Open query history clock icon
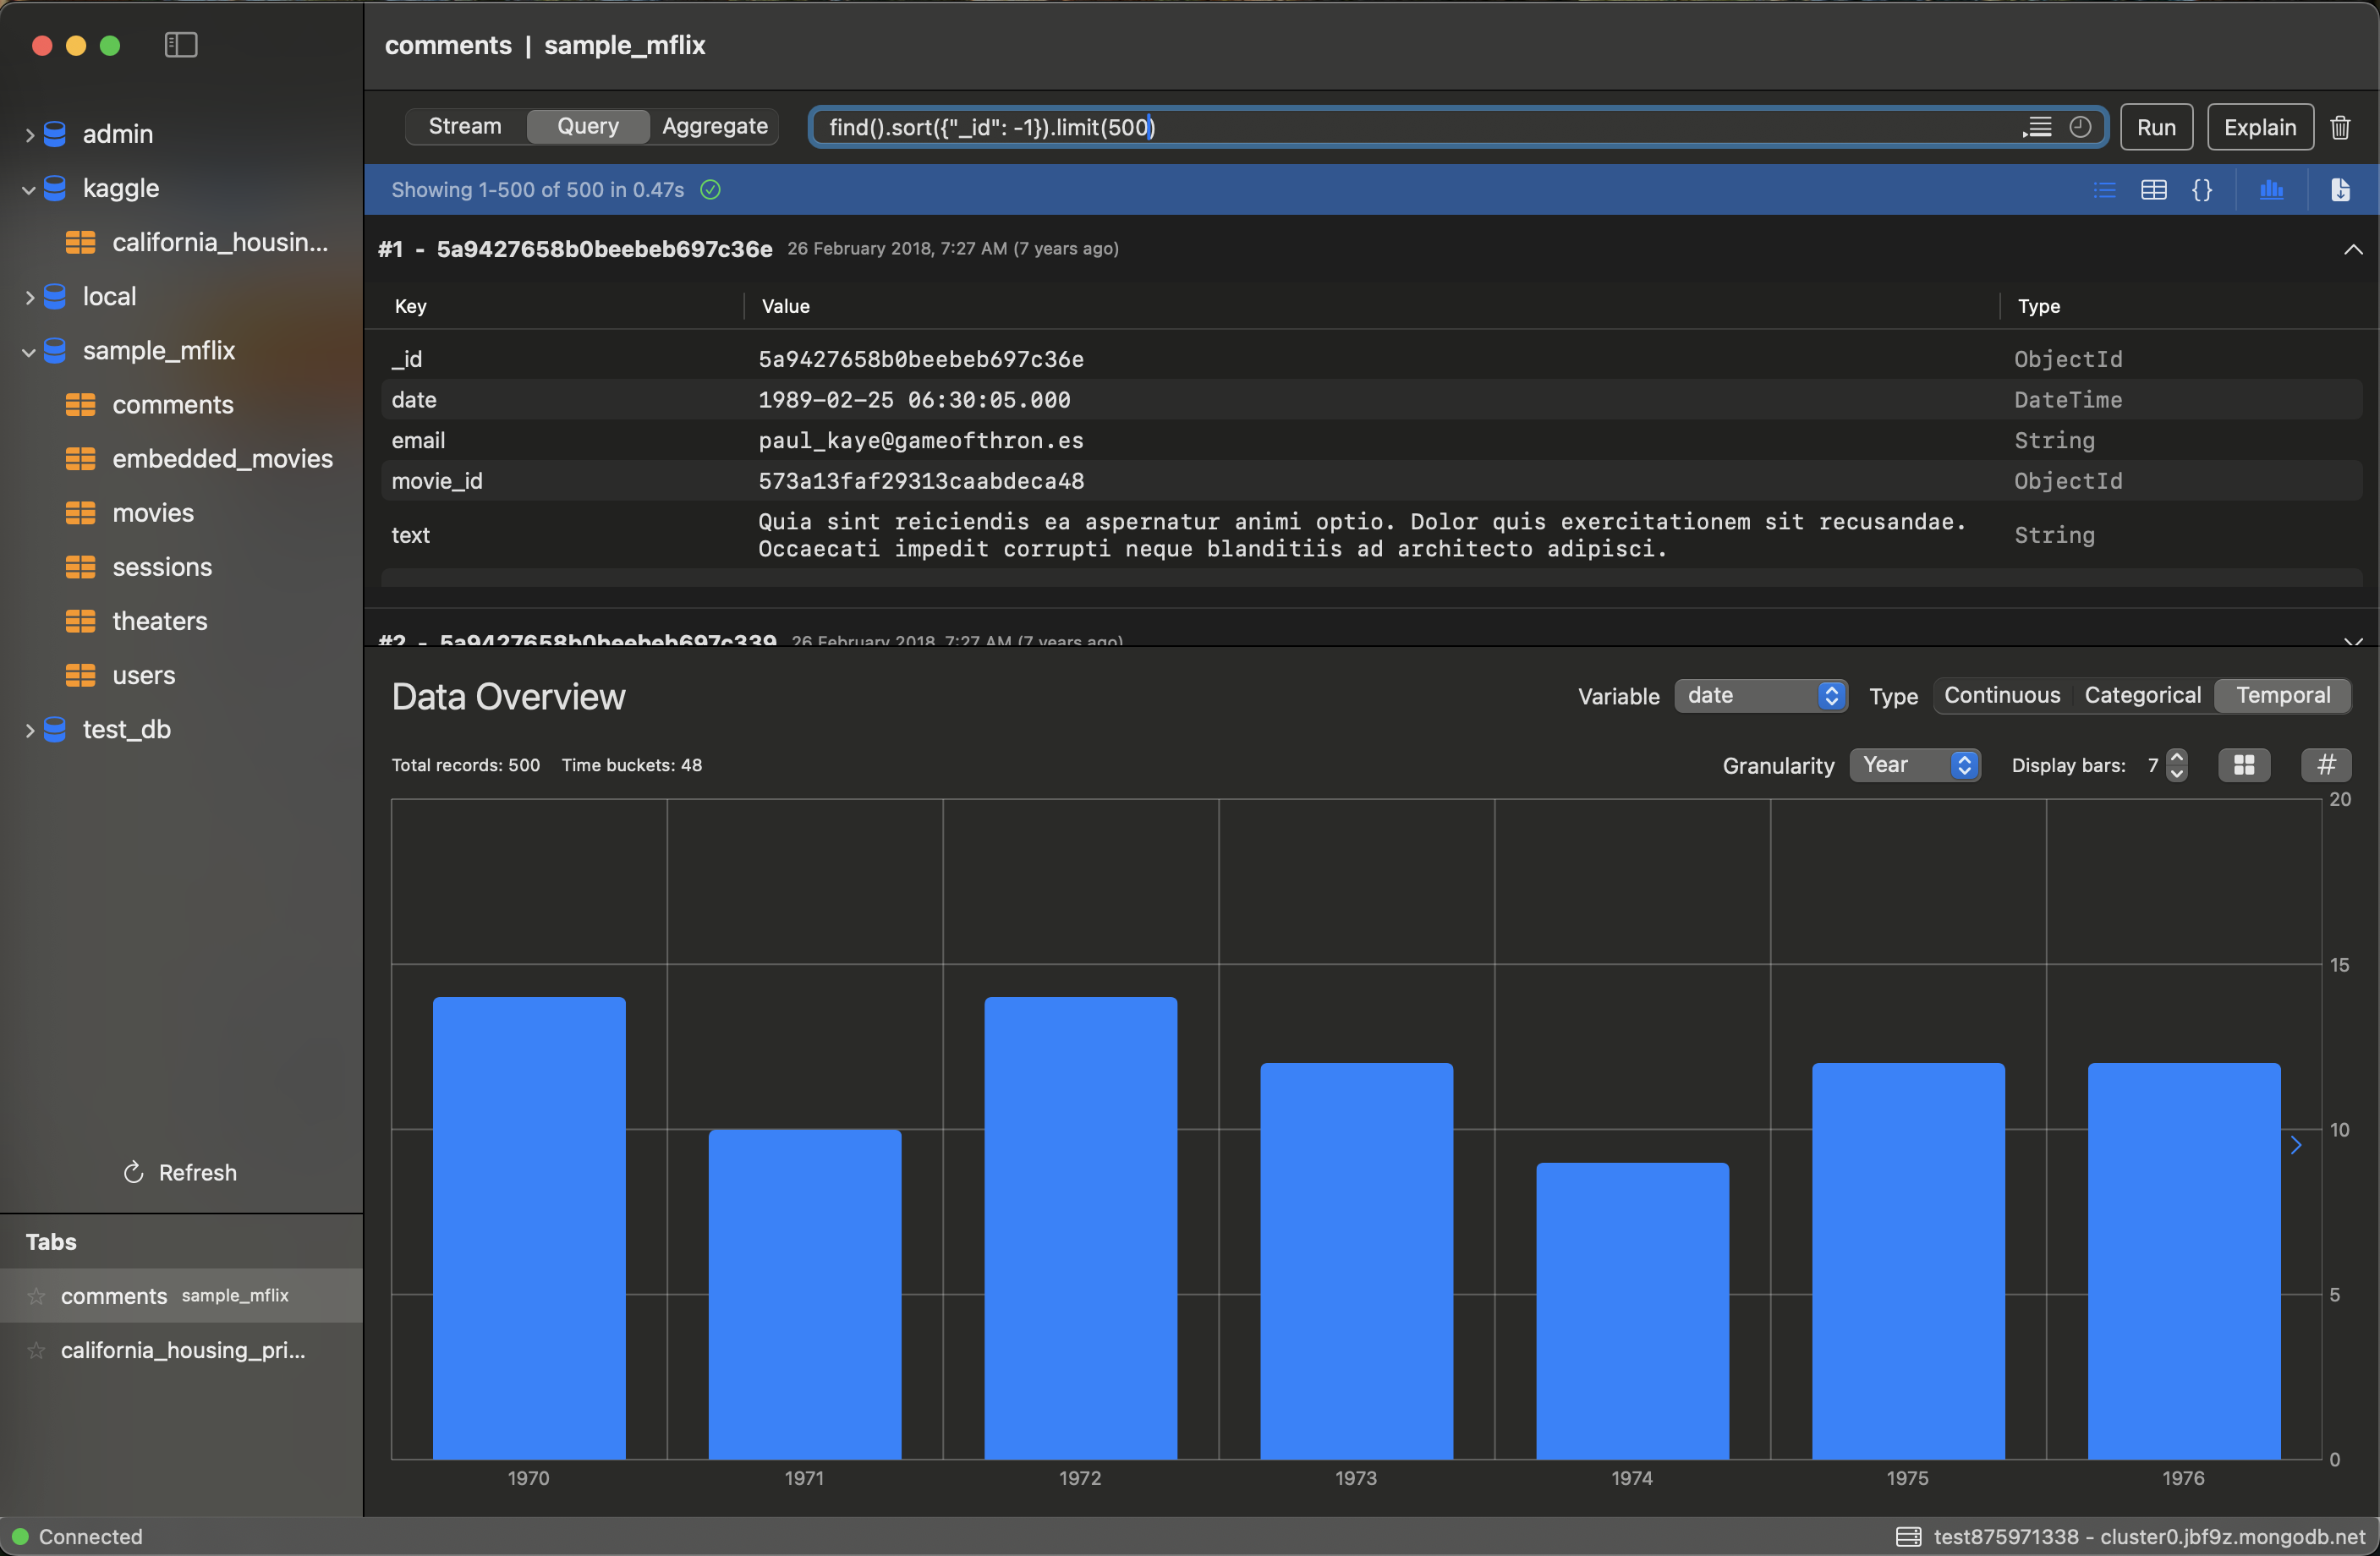 (x=2080, y=127)
